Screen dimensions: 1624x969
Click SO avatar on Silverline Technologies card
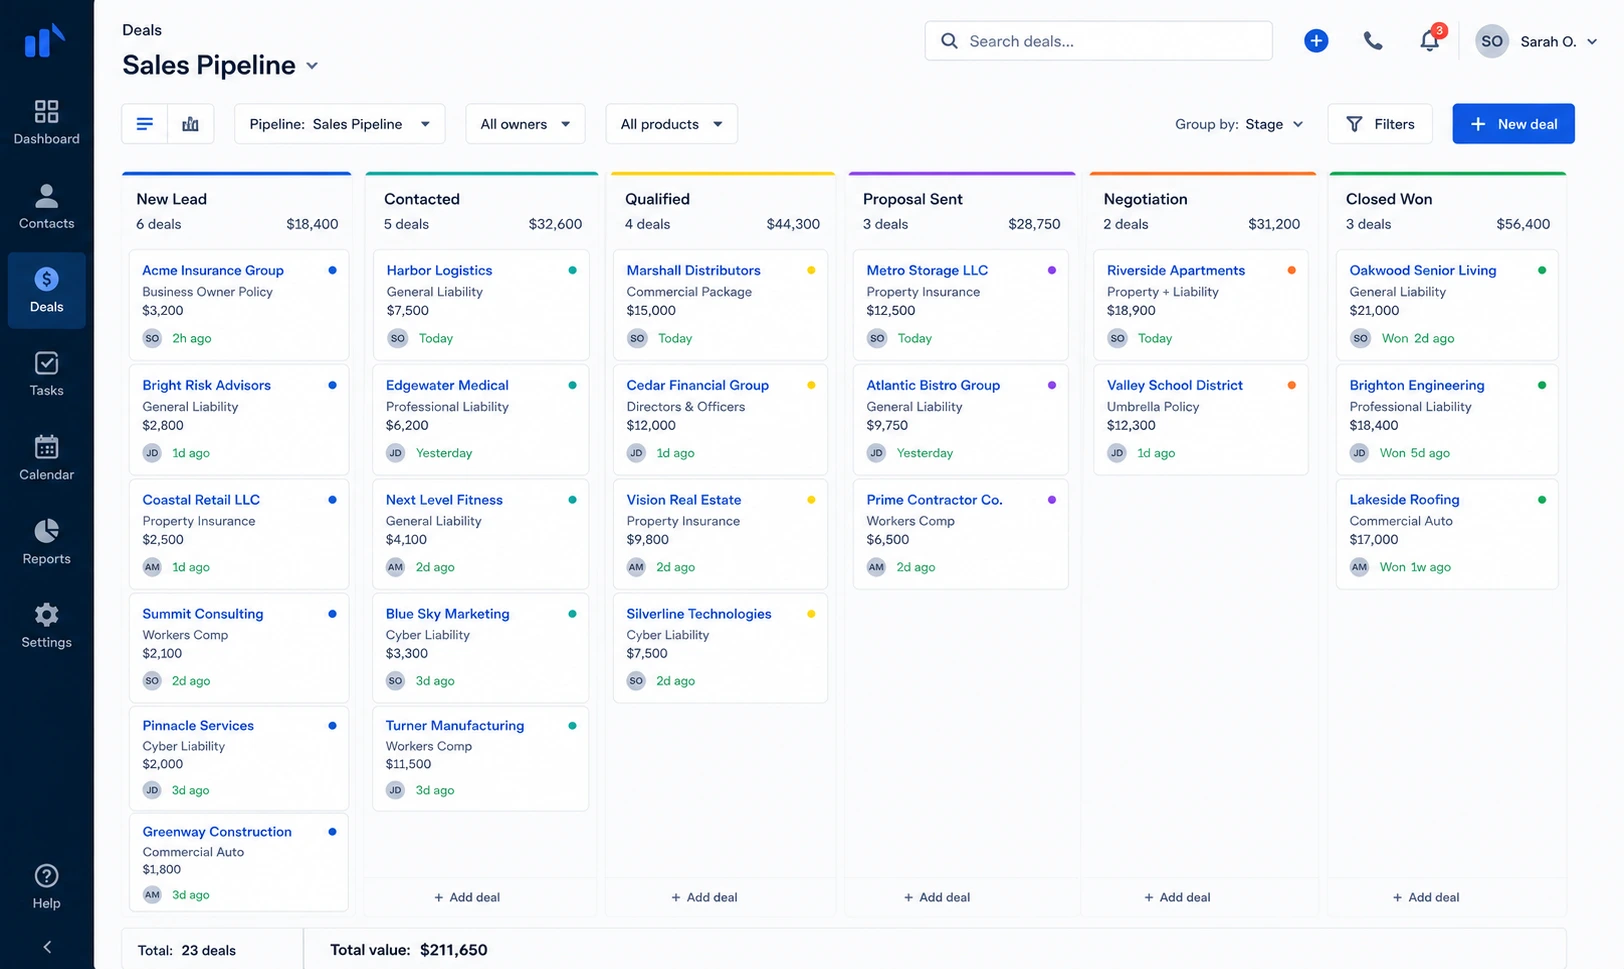tap(636, 681)
